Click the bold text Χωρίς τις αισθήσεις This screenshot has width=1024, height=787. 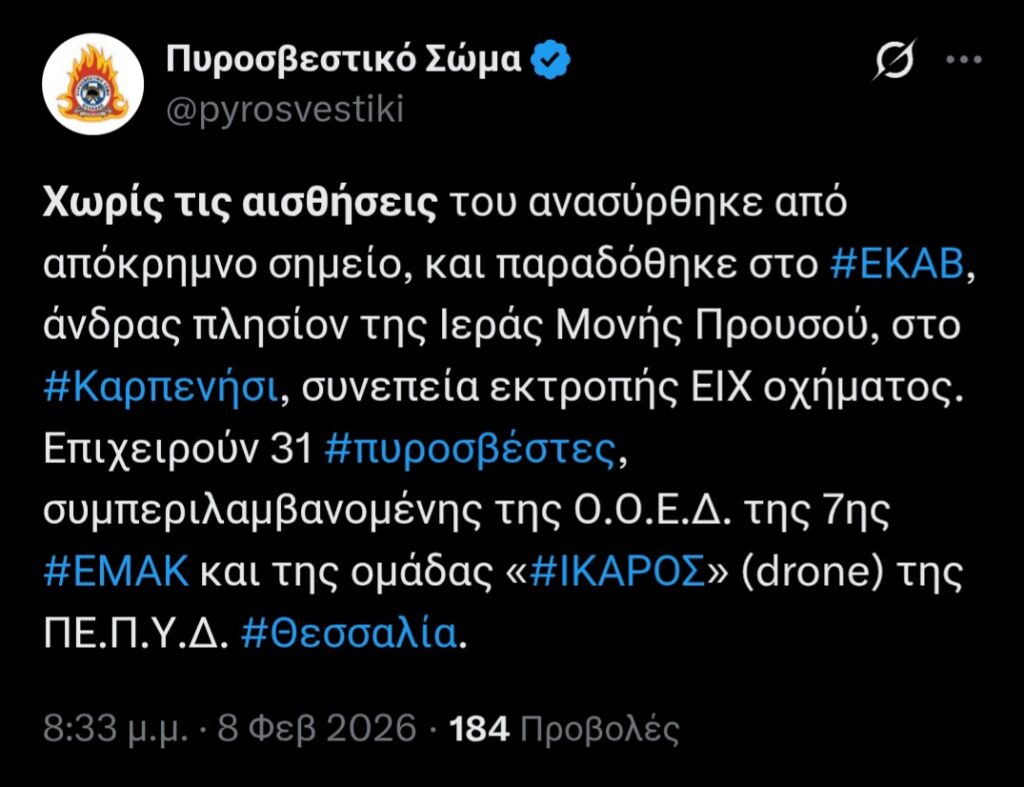click(240, 205)
